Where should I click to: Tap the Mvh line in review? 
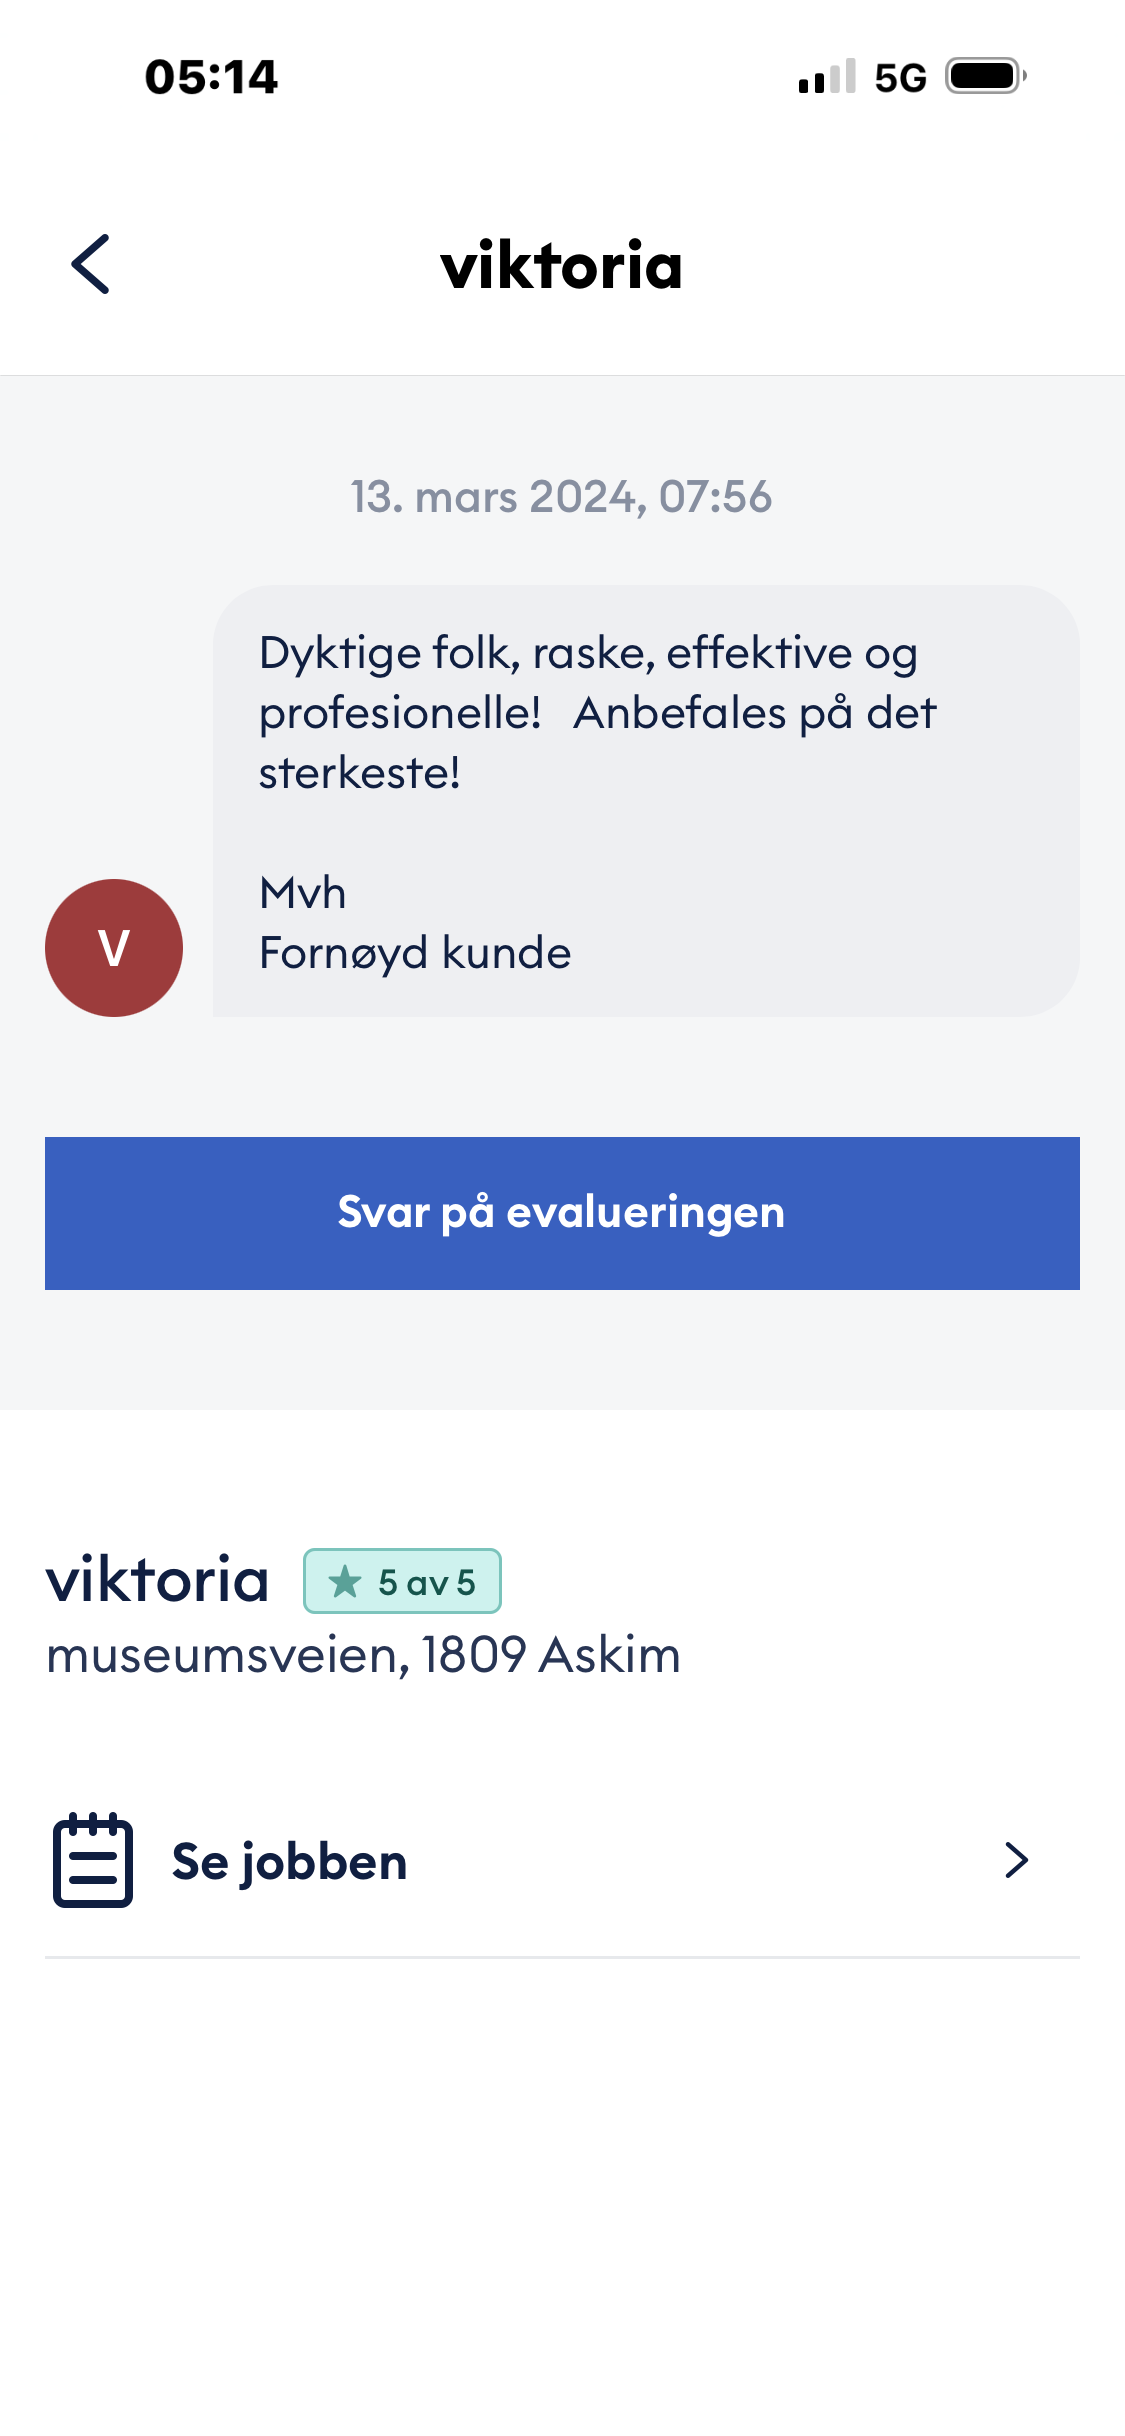(x=303, y=893)
